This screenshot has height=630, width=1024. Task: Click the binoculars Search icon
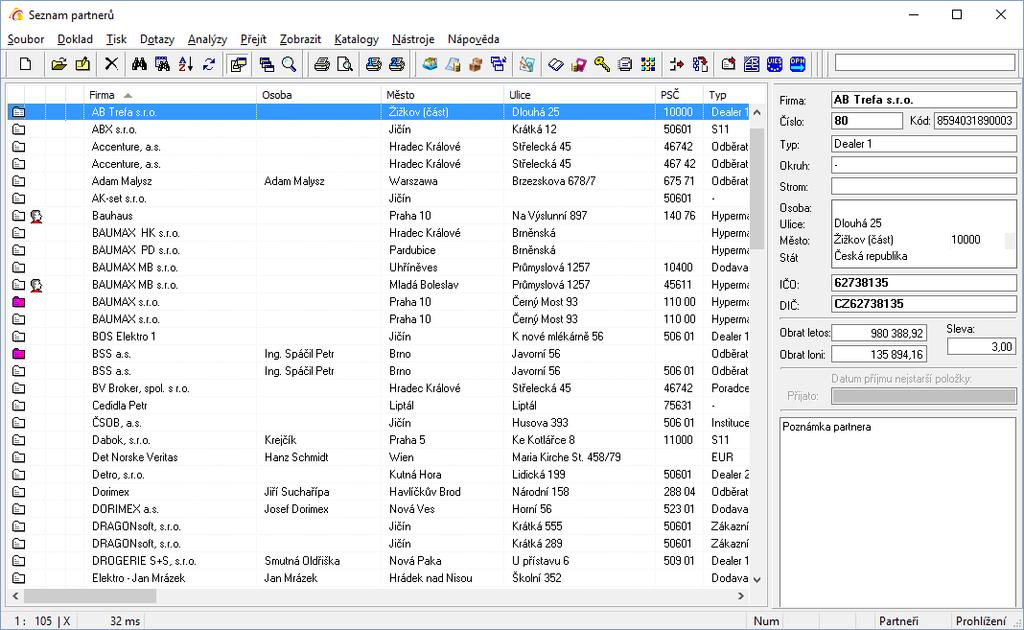coord(139,64)
